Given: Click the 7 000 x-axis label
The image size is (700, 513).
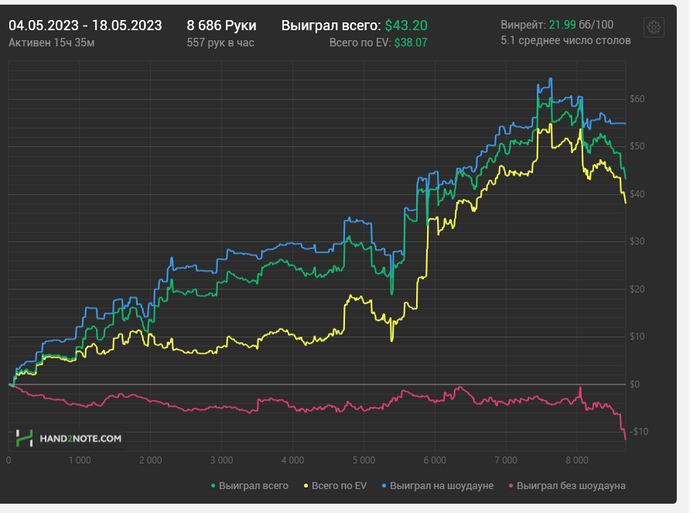Looking at the screenshot, I should pos(506,460).
